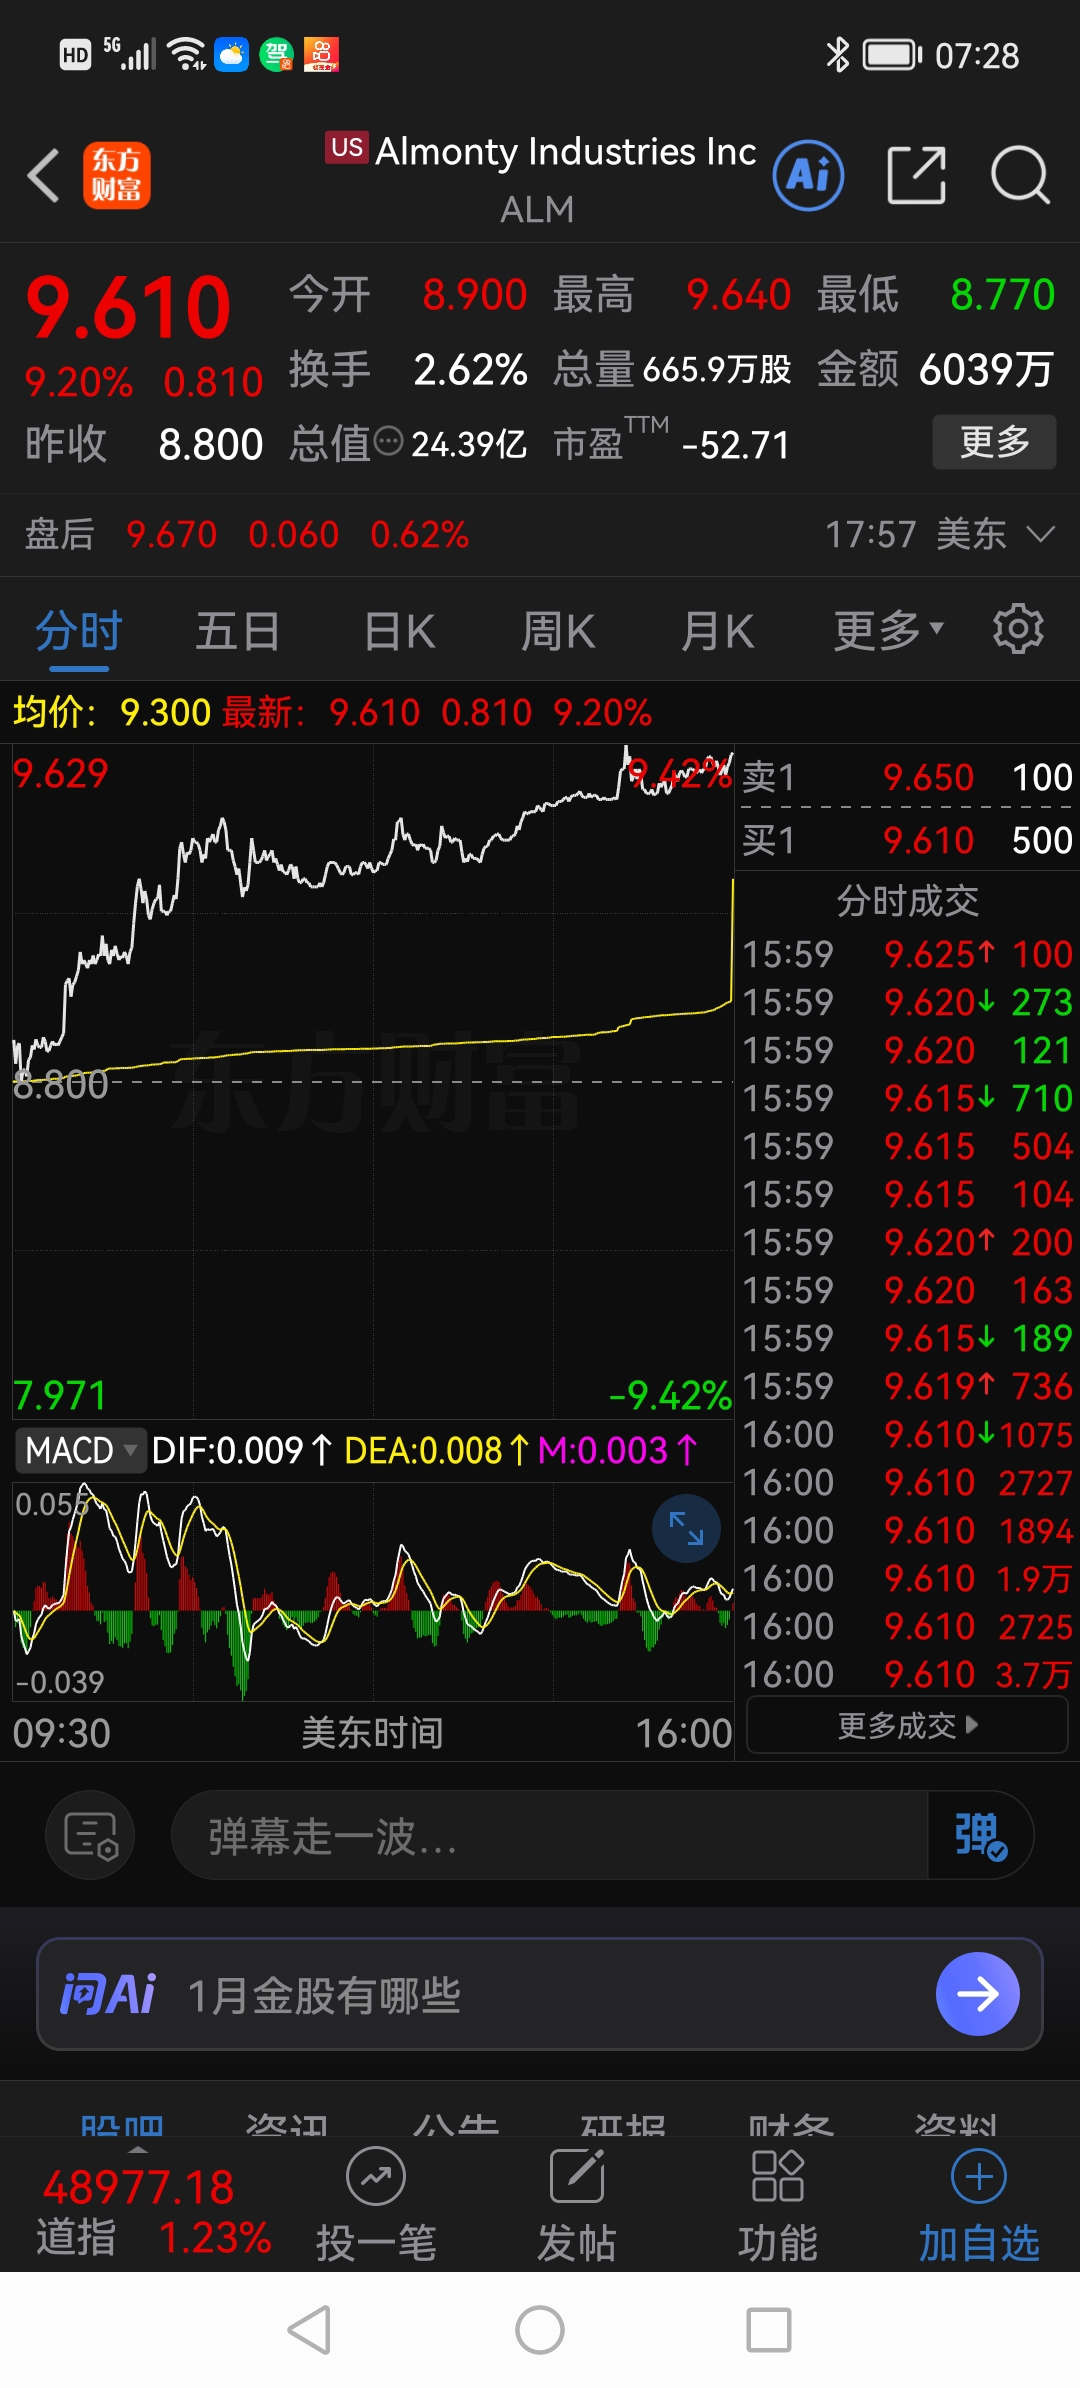Viewport: 1080px width, 2388px height.
Task: Submit the 问Ai query with the arrow button
Action: (977, 1994)
